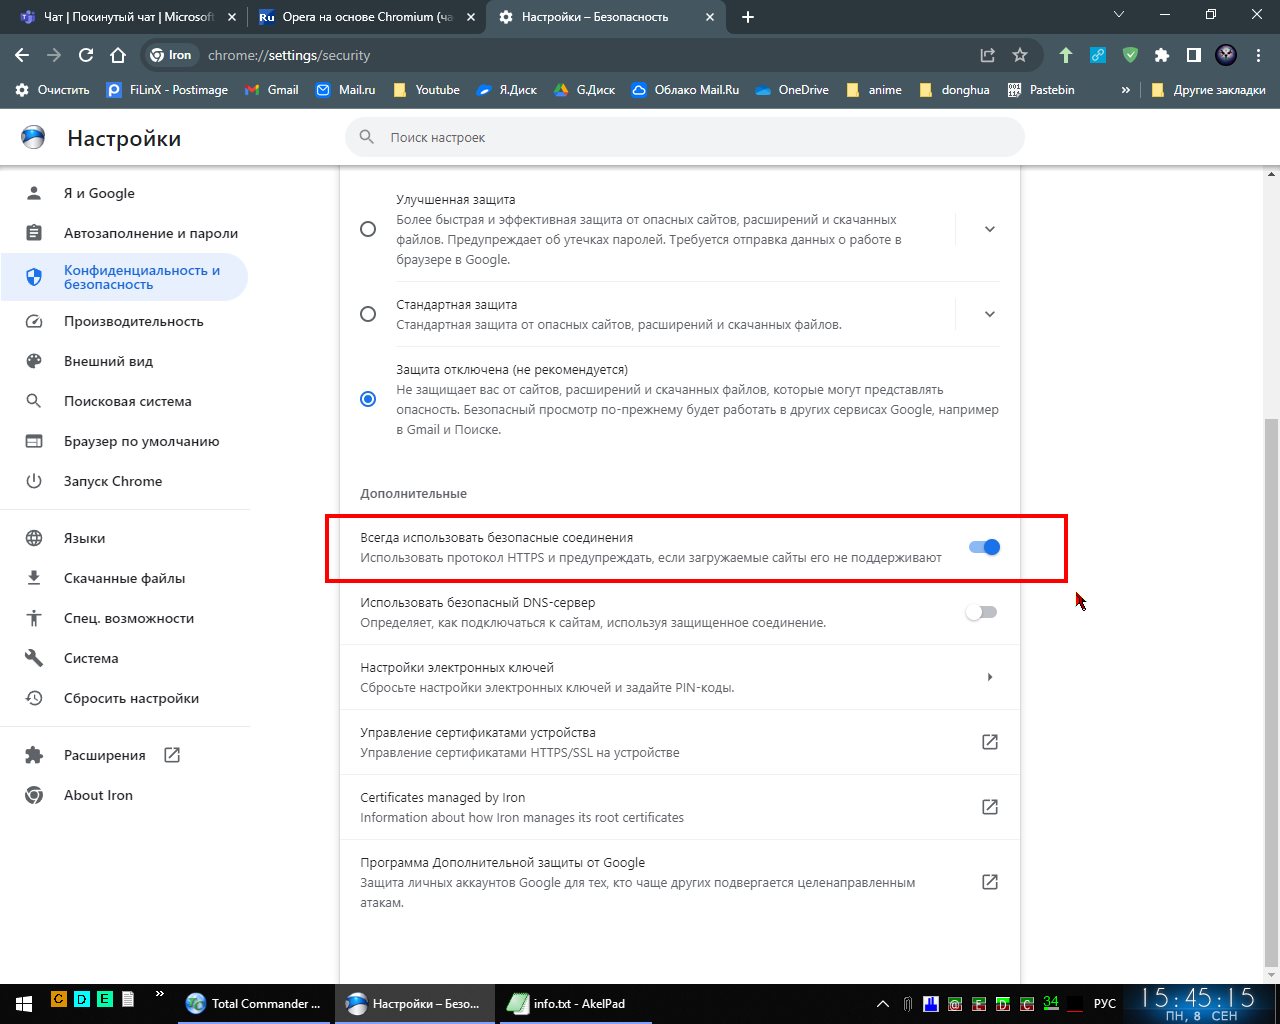The height and width of the screenshot is (1024, 1280).
Task: Open Total Commander from the taskbar
Action: click(254, 1003)
